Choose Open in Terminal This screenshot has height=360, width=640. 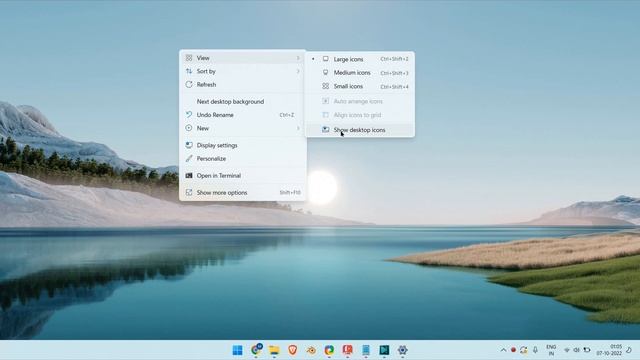(x=243, y=176)
